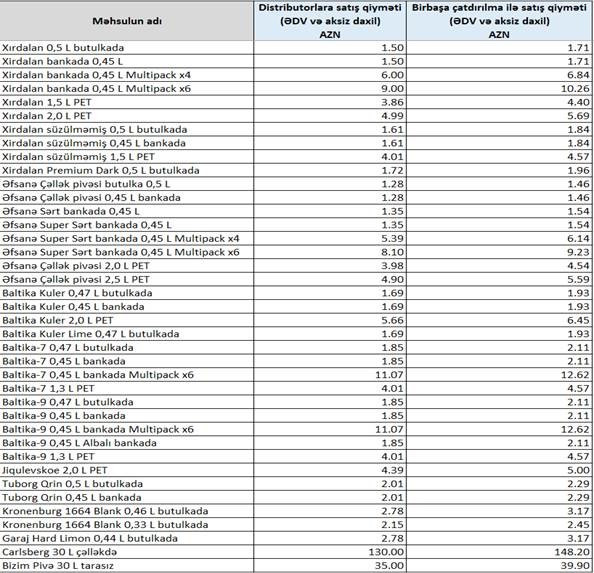This screenshot has width=594, height=573.
Task: Click direct delivery price 4.54
Action: click(499, 266)
